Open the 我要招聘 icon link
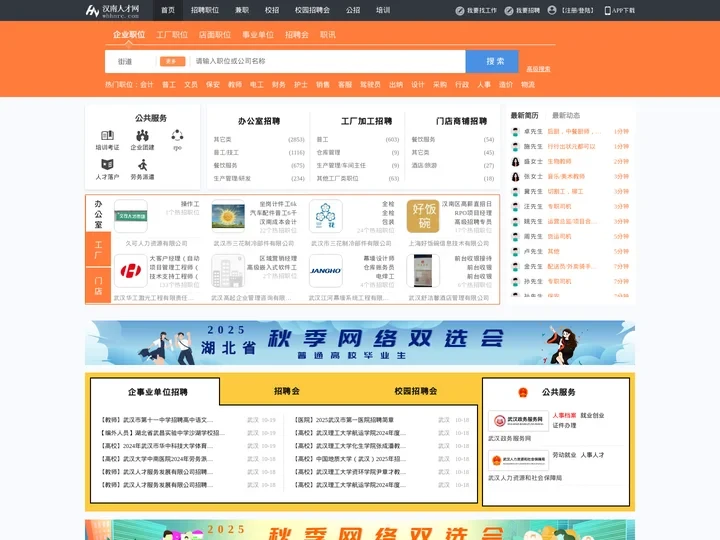 click(522, 11)
